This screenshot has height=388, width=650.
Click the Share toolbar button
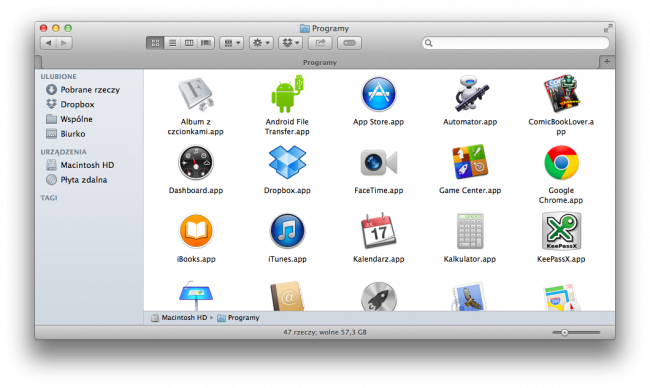(x=320, y=43)
